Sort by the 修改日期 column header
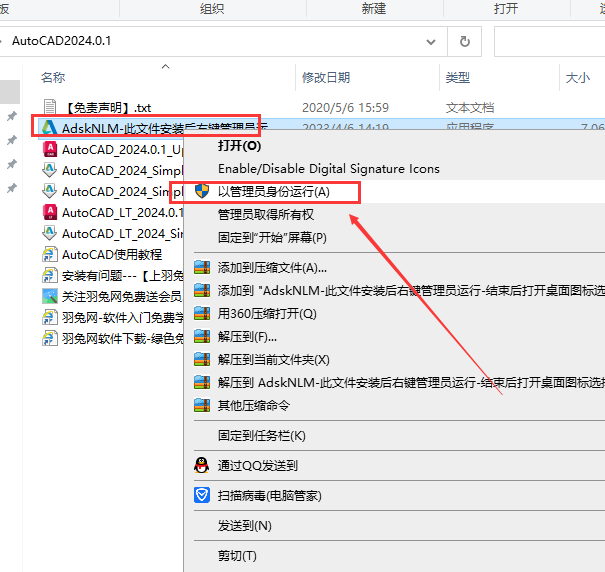 tap(326, 78)
